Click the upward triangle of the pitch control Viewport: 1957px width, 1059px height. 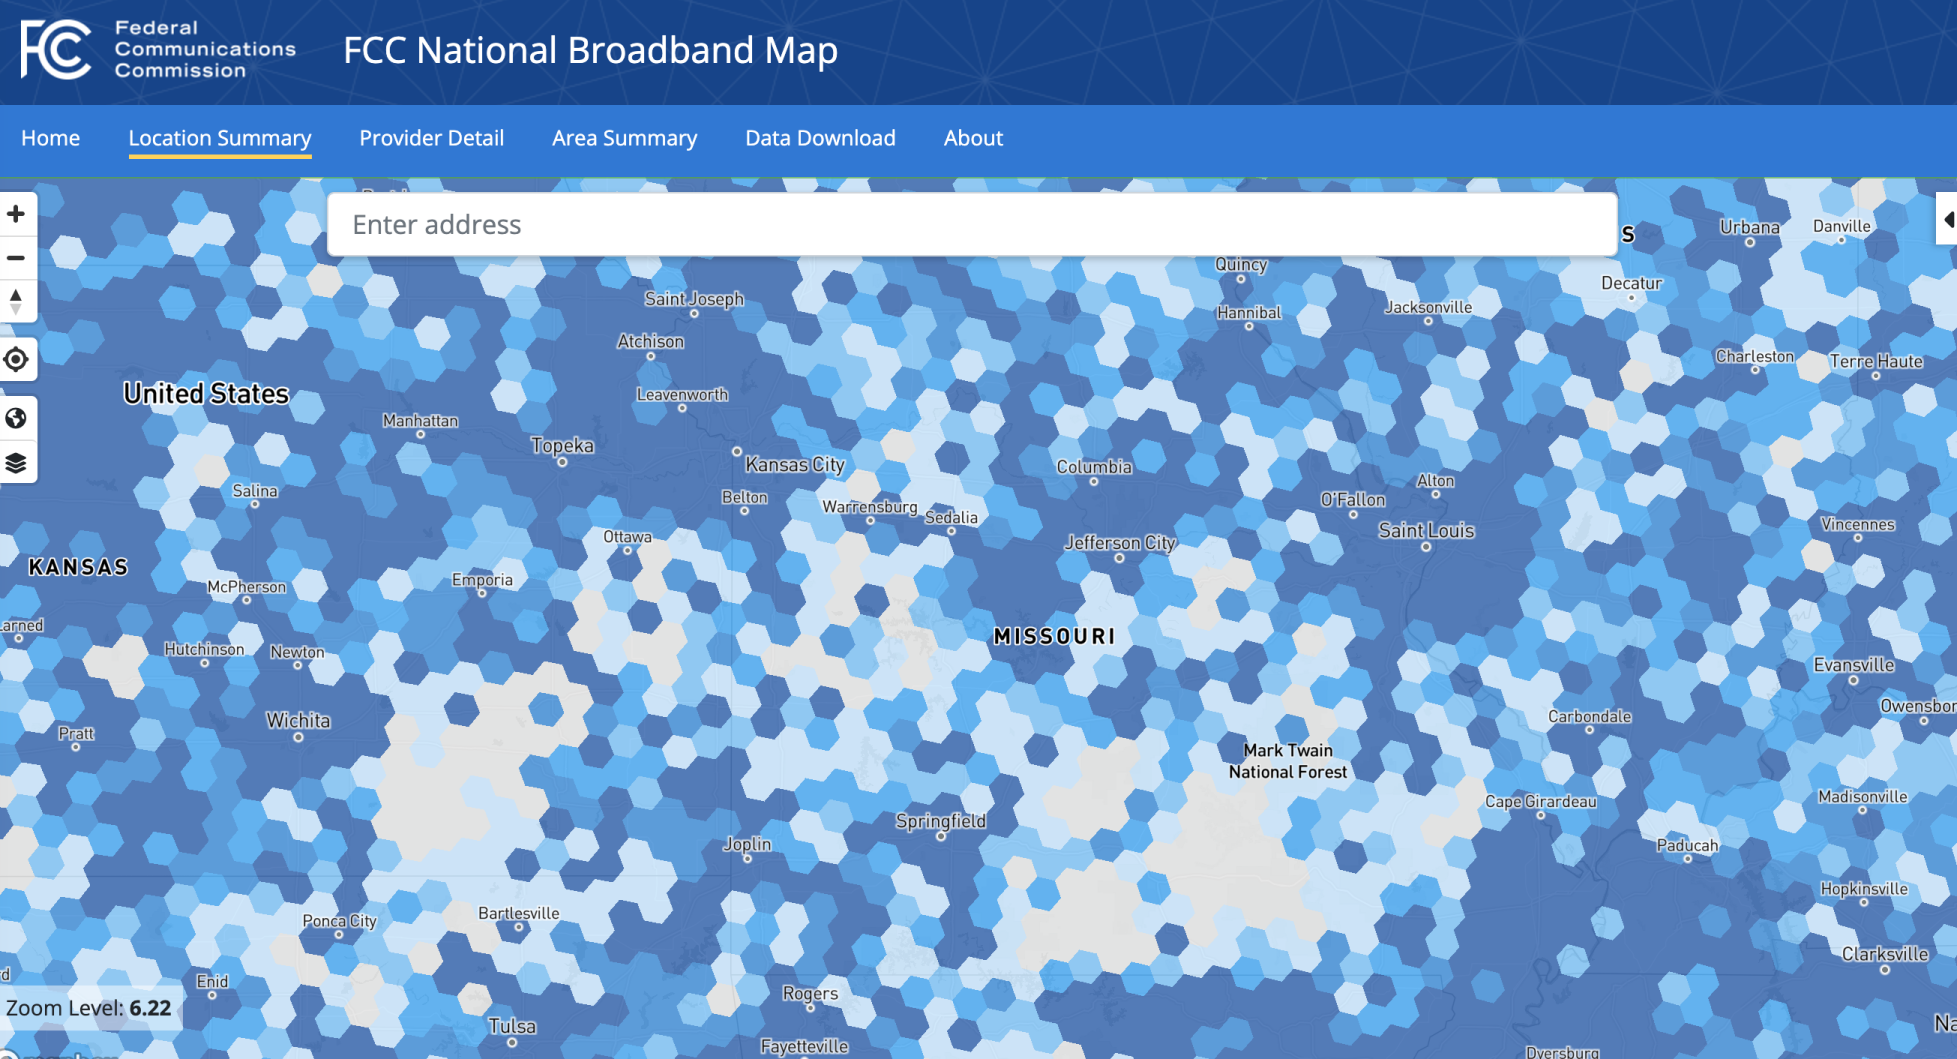[15, 292]
